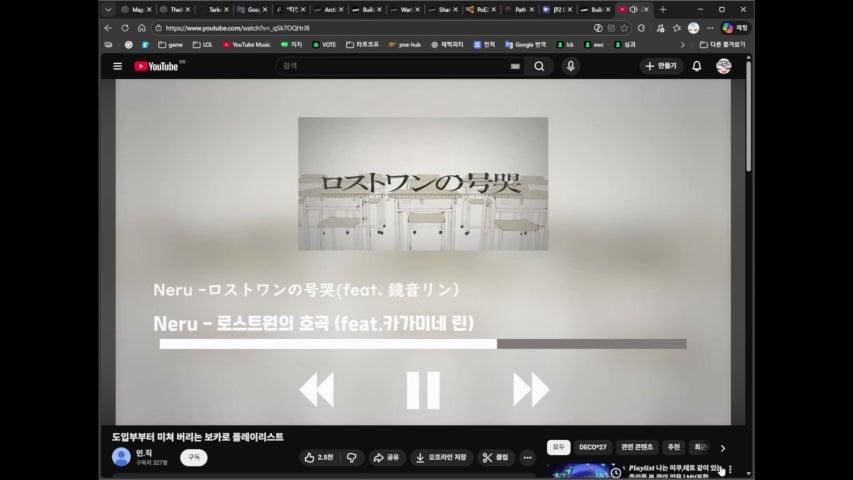Go back with browser back arrow
Viewport: 853px width, 480px height.
pos(108,28)
